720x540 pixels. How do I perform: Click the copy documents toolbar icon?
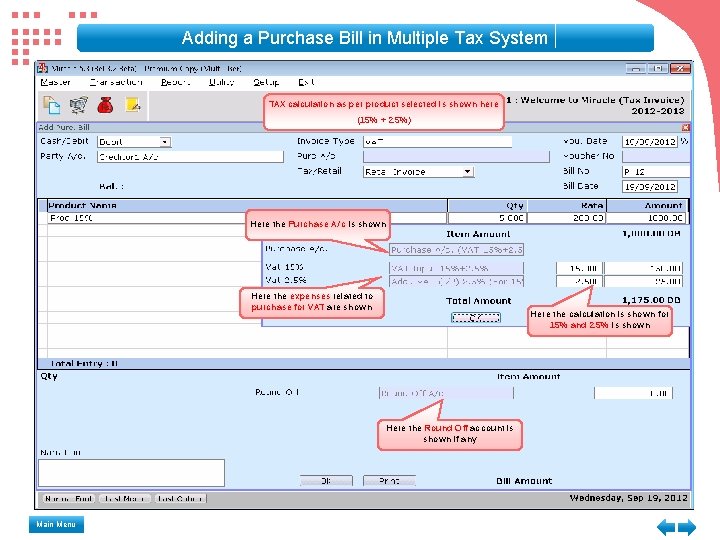click(51, 105)
